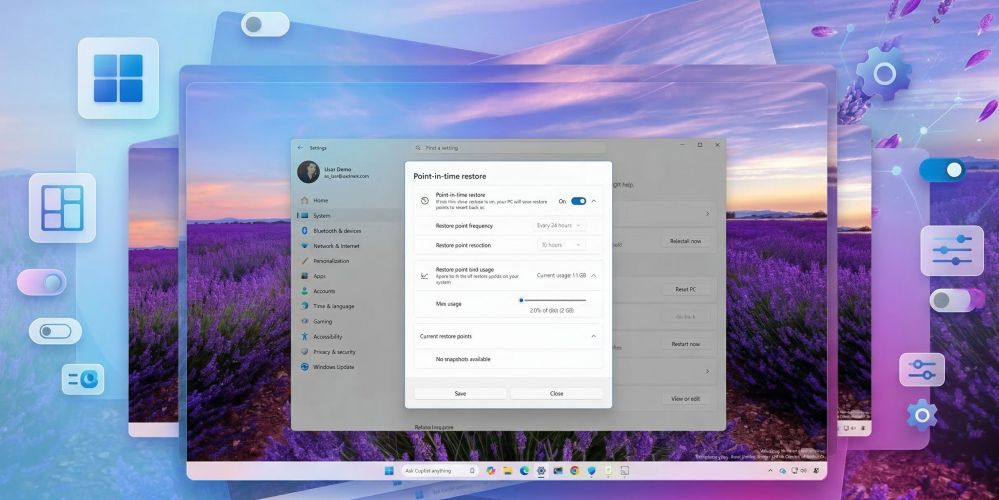The image size is (999, 500).
Task: Open the Restore point retention dropdown
Action: click(558, 245)
